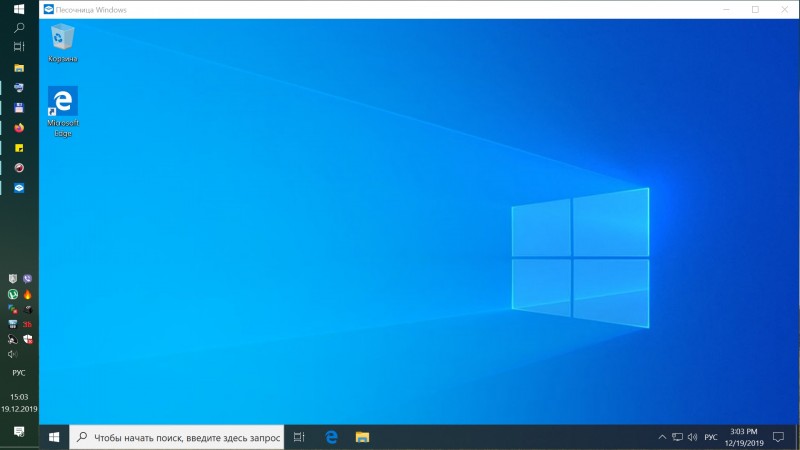Open the sandbox volume tray icon

click(692, 437)
